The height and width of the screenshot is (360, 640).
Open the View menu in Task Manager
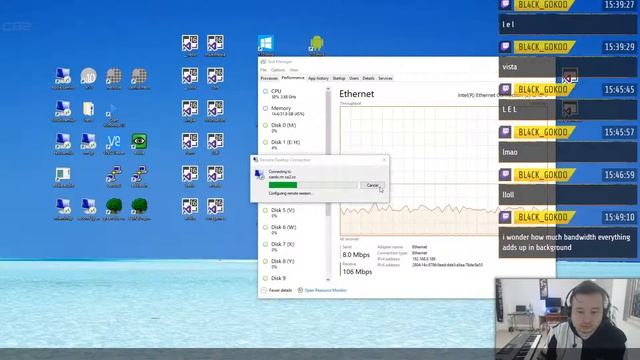click(x=293, y=70)
